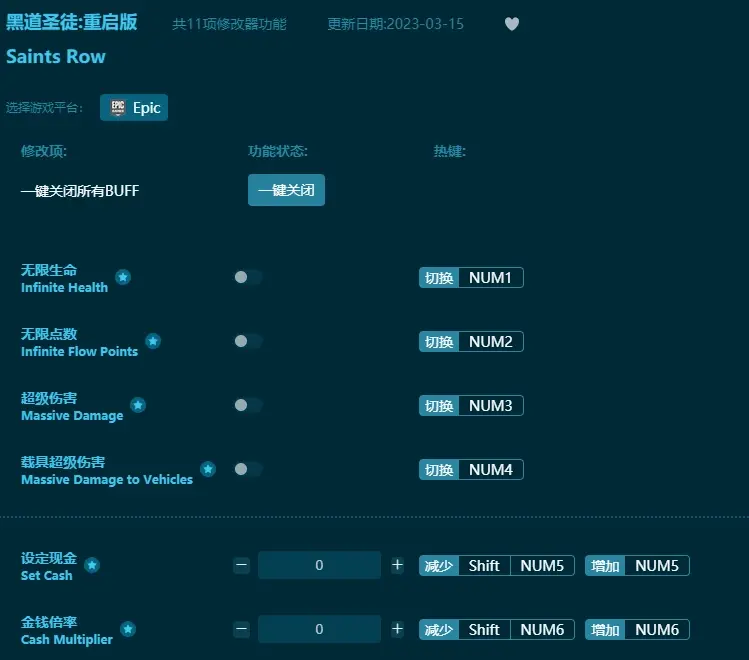The image size is (749, 660).
Task: Click the Infinite Health label
Action: [x=64, y=287]
